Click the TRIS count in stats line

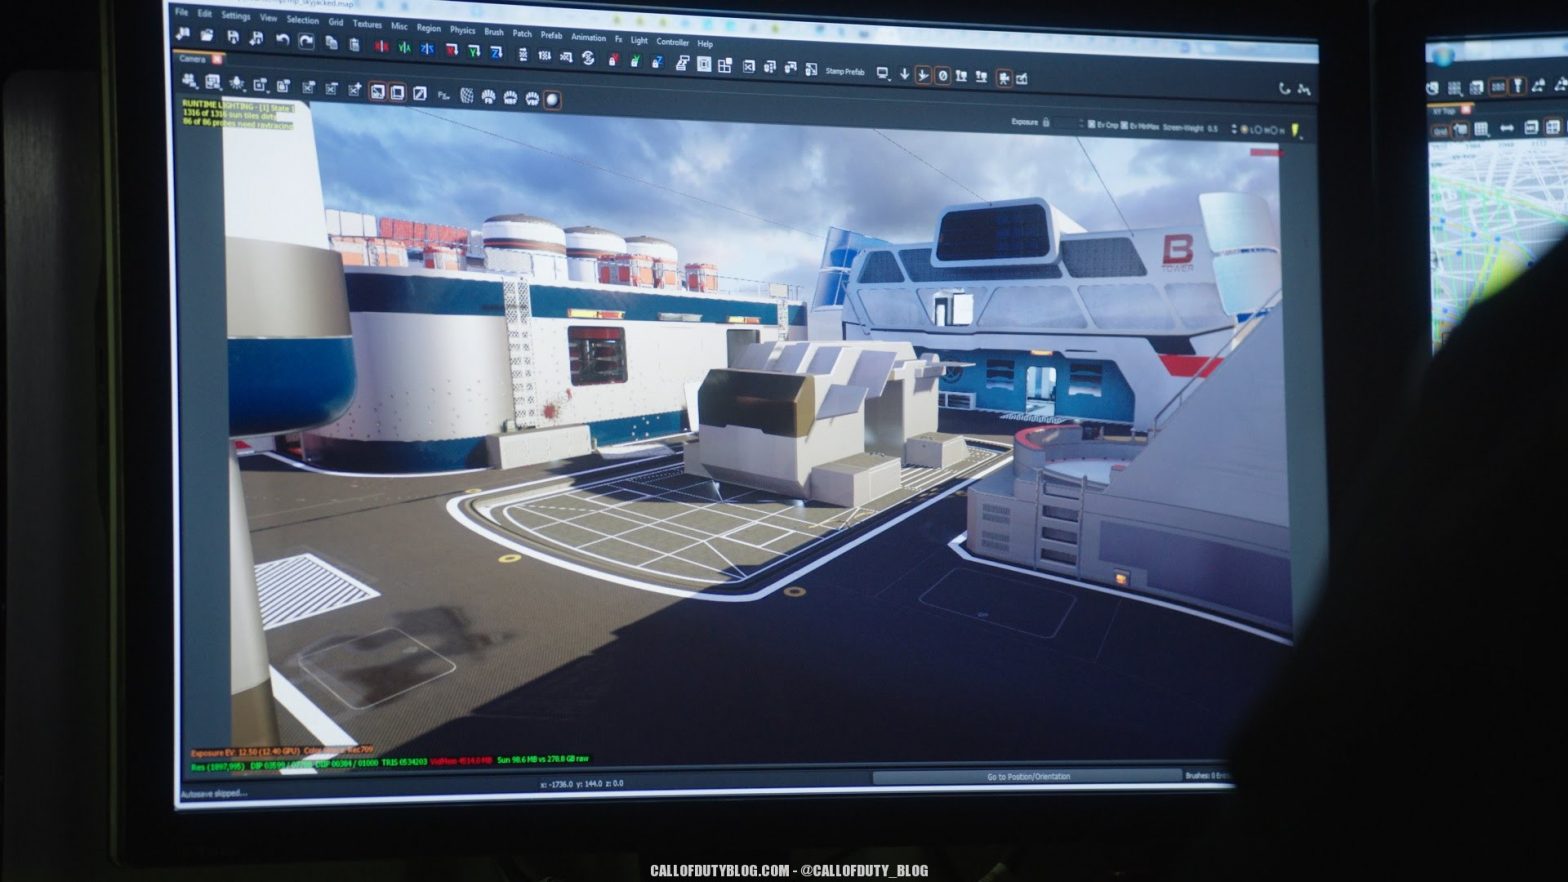[404, 762]
